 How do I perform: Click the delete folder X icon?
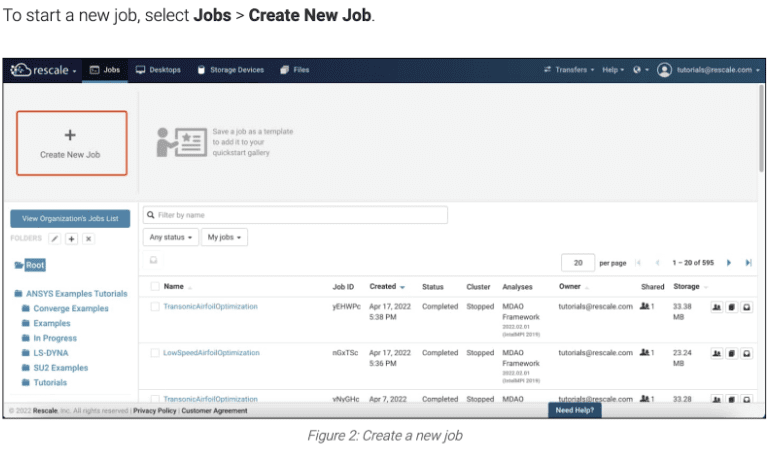tap(88, 239)
